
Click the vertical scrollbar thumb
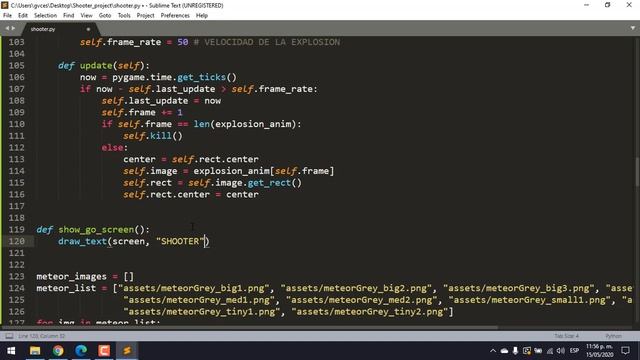(x=637, y=171)
